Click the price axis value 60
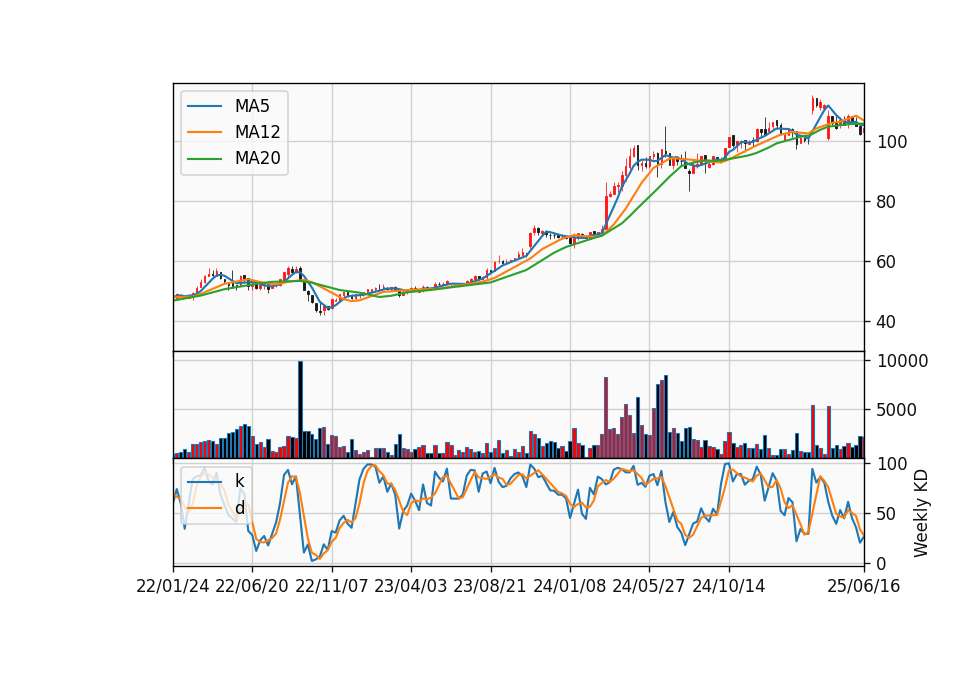The width and height of the screenshot is (960, 690). point(887,262)
